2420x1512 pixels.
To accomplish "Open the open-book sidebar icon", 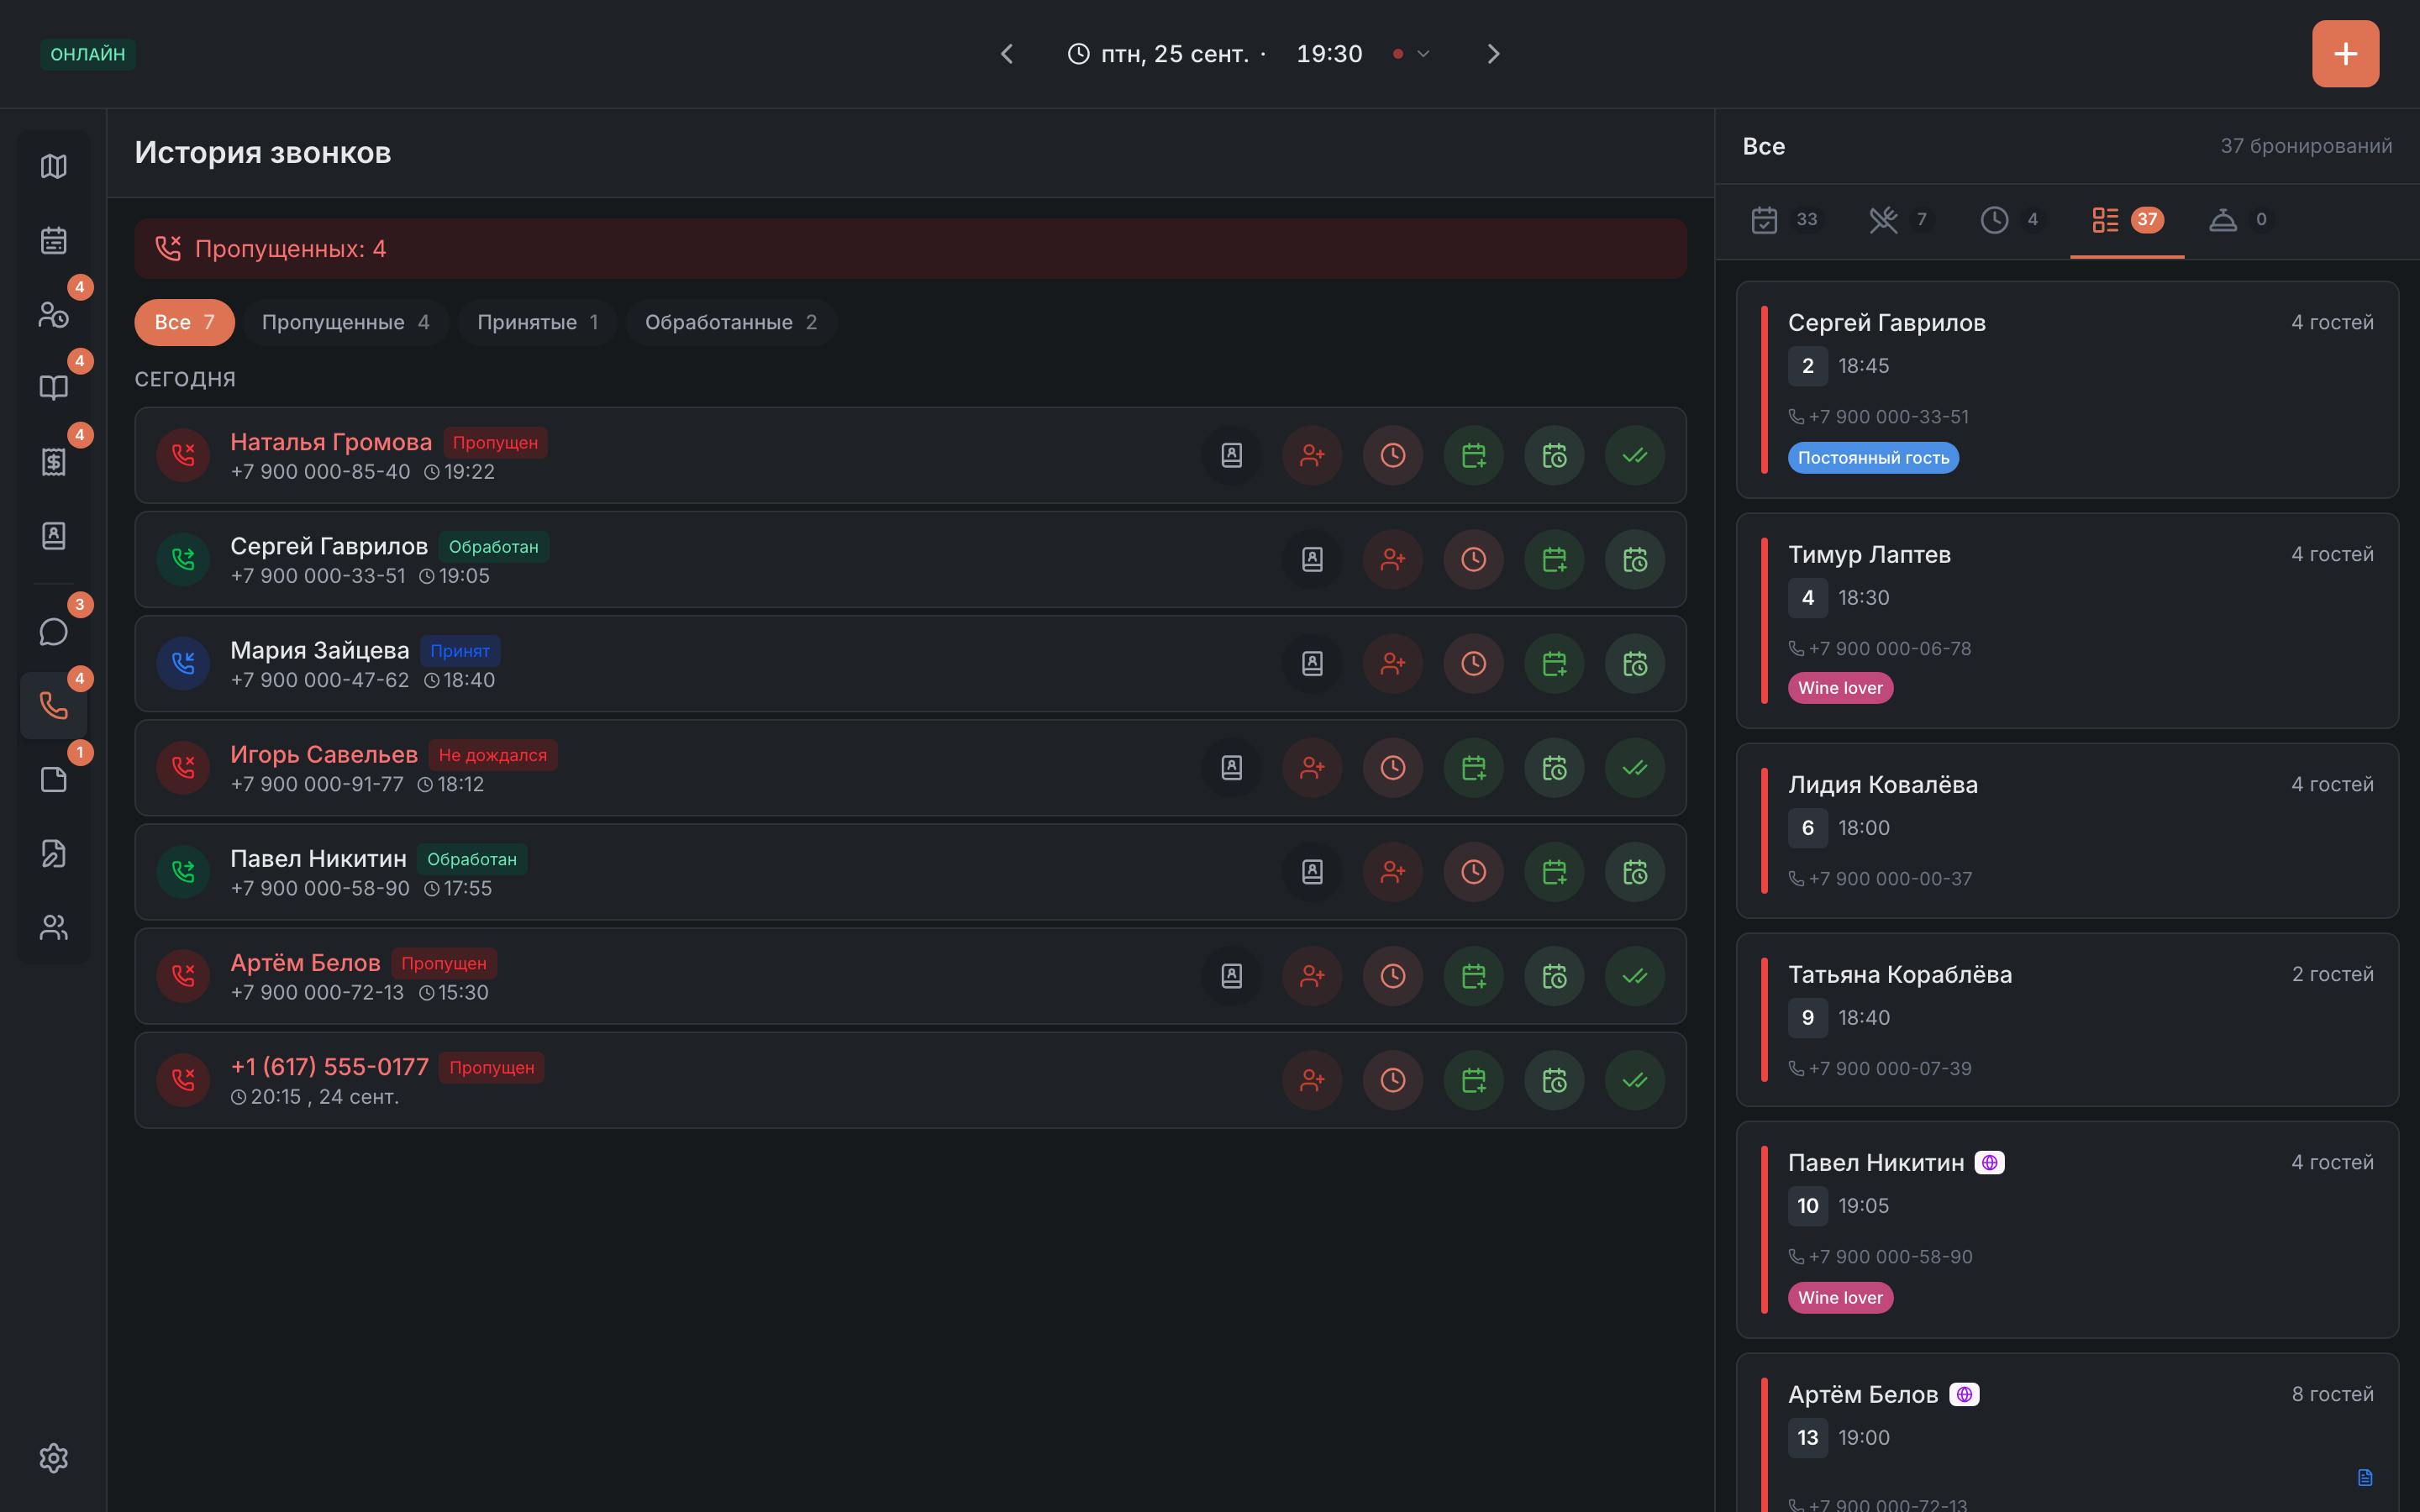I will pos(54,388).
